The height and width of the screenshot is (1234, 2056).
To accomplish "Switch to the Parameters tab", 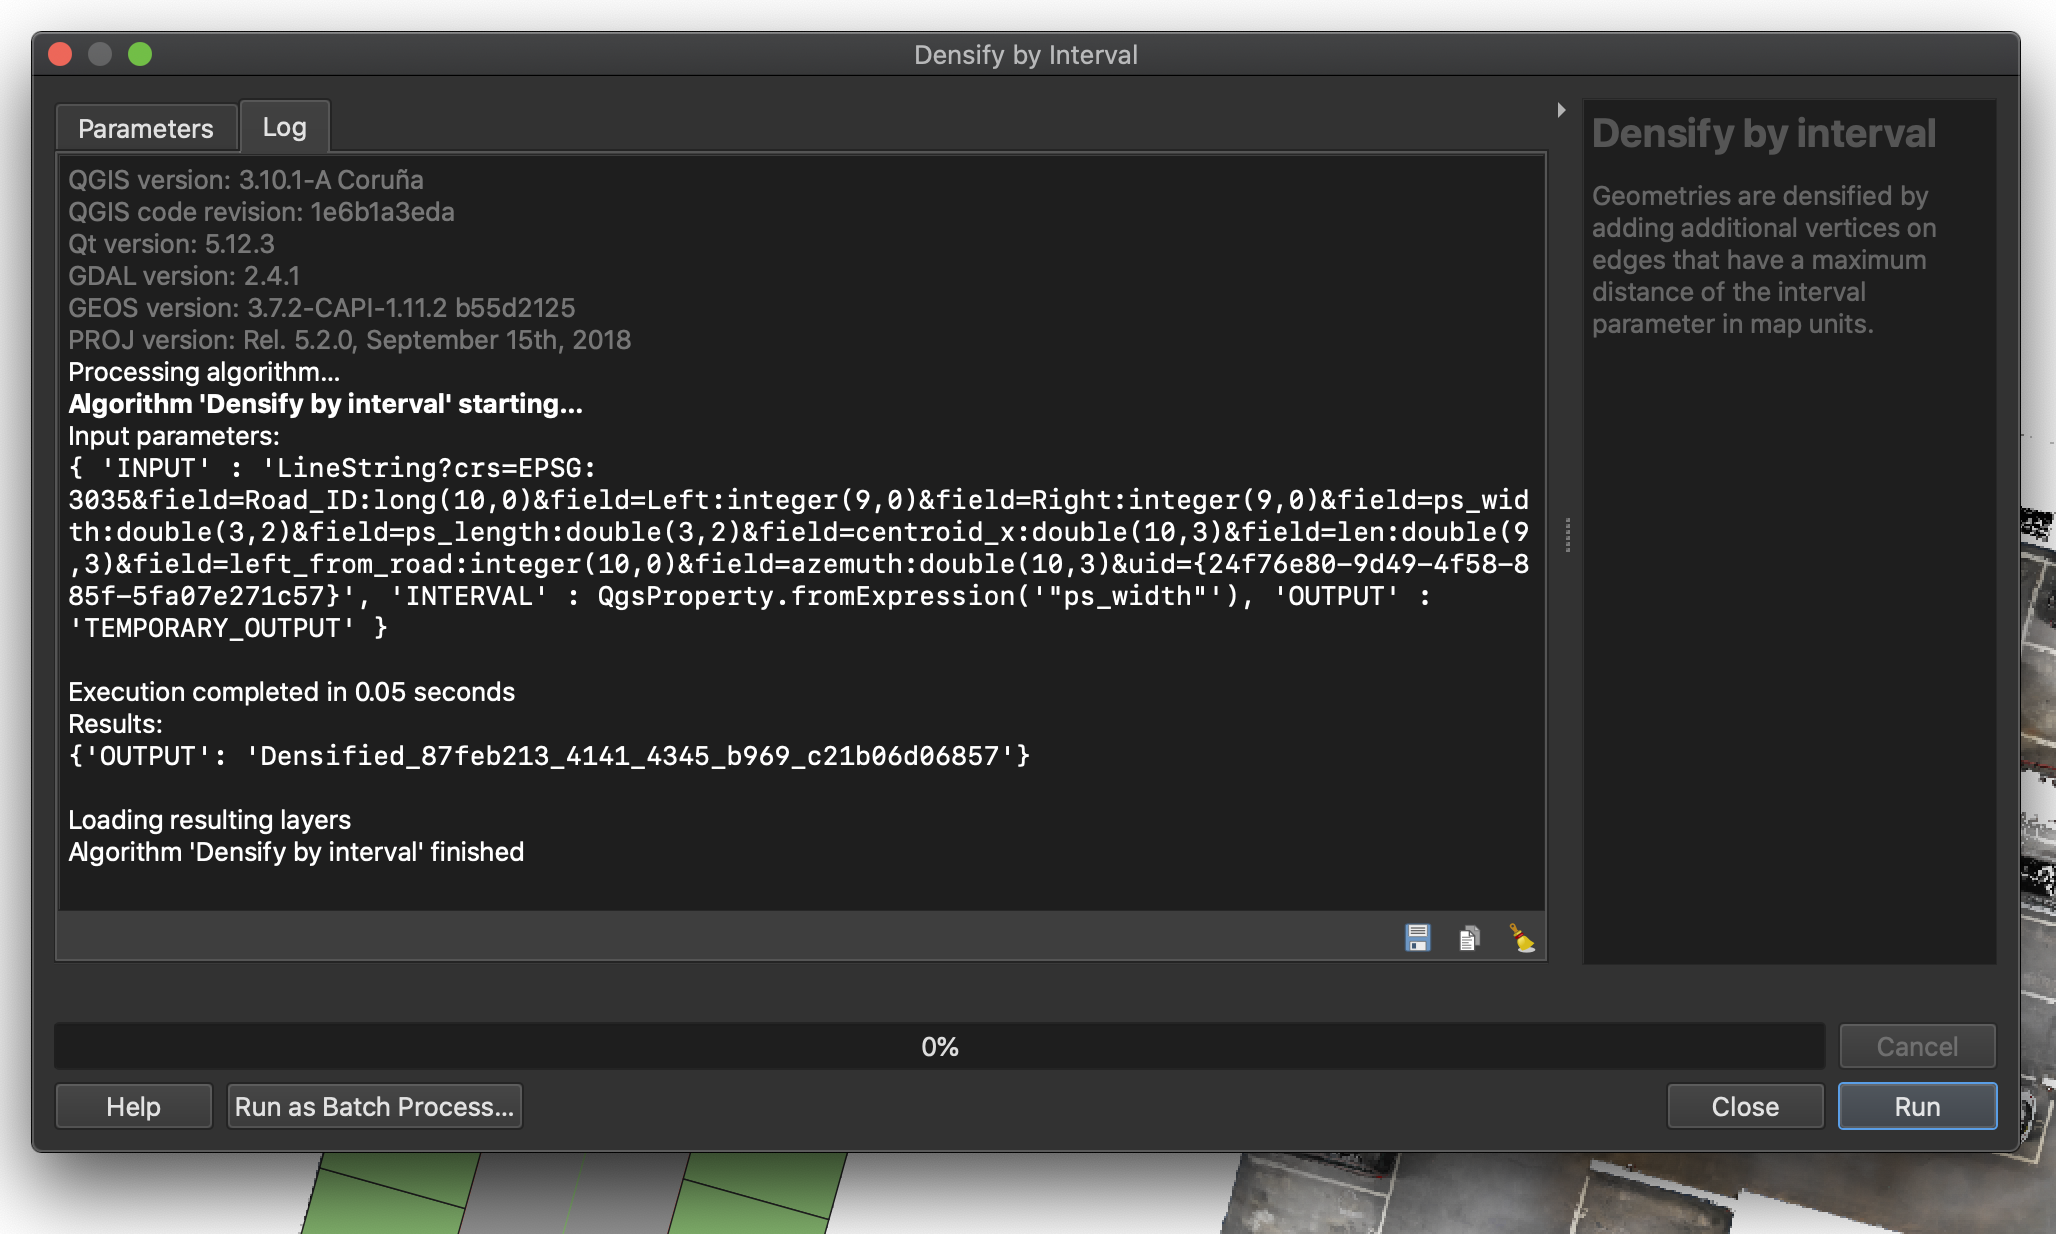I will click(x=146, y=128).
